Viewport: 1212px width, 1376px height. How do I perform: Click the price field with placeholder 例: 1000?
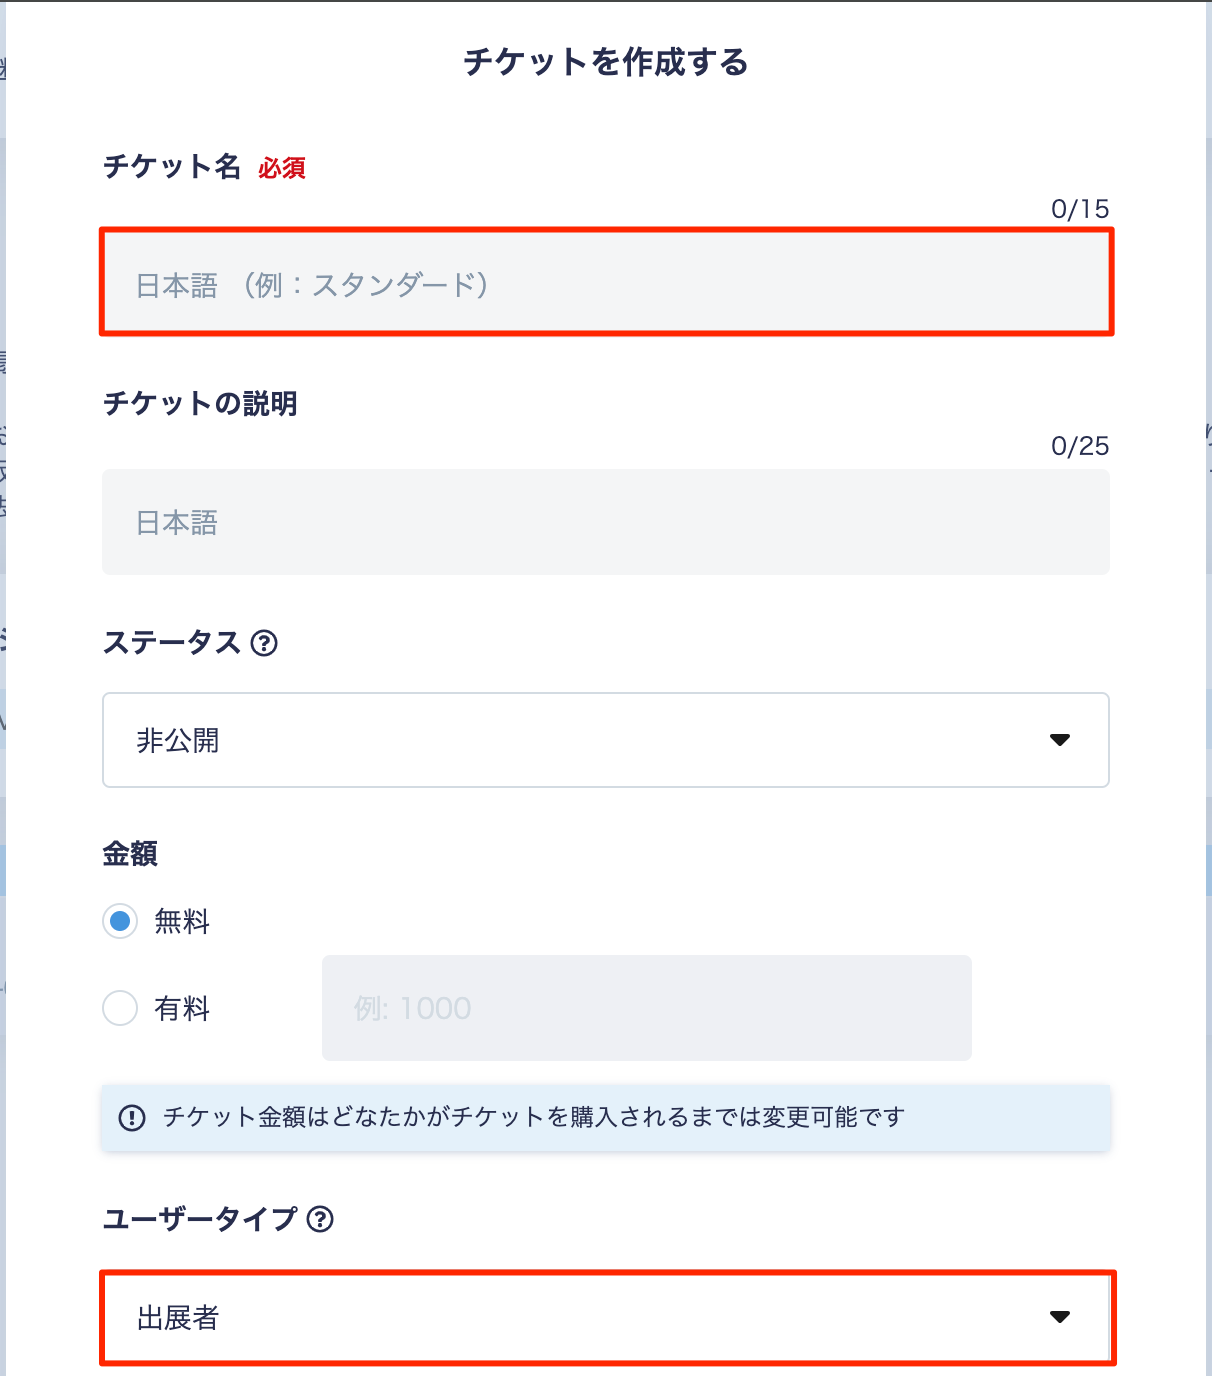(646, 1008)
